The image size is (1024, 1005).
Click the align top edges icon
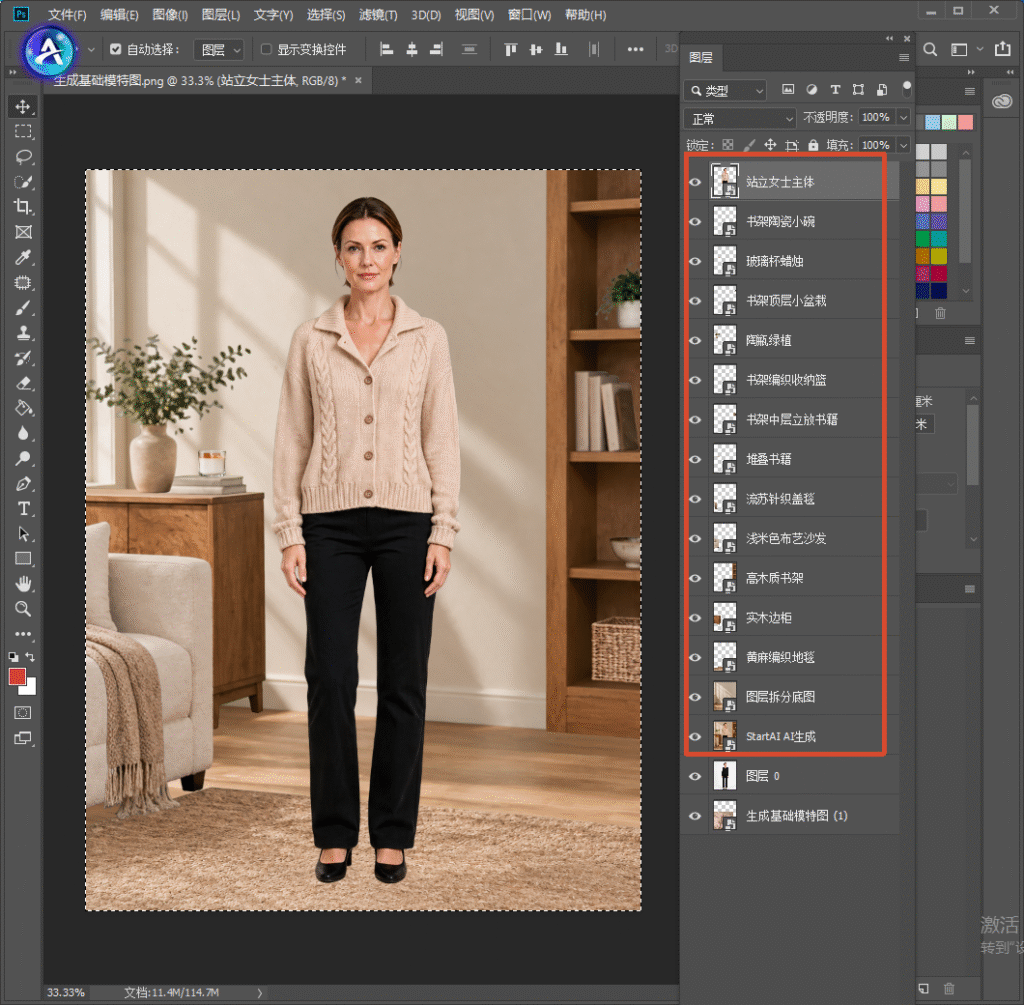(511, 49)
